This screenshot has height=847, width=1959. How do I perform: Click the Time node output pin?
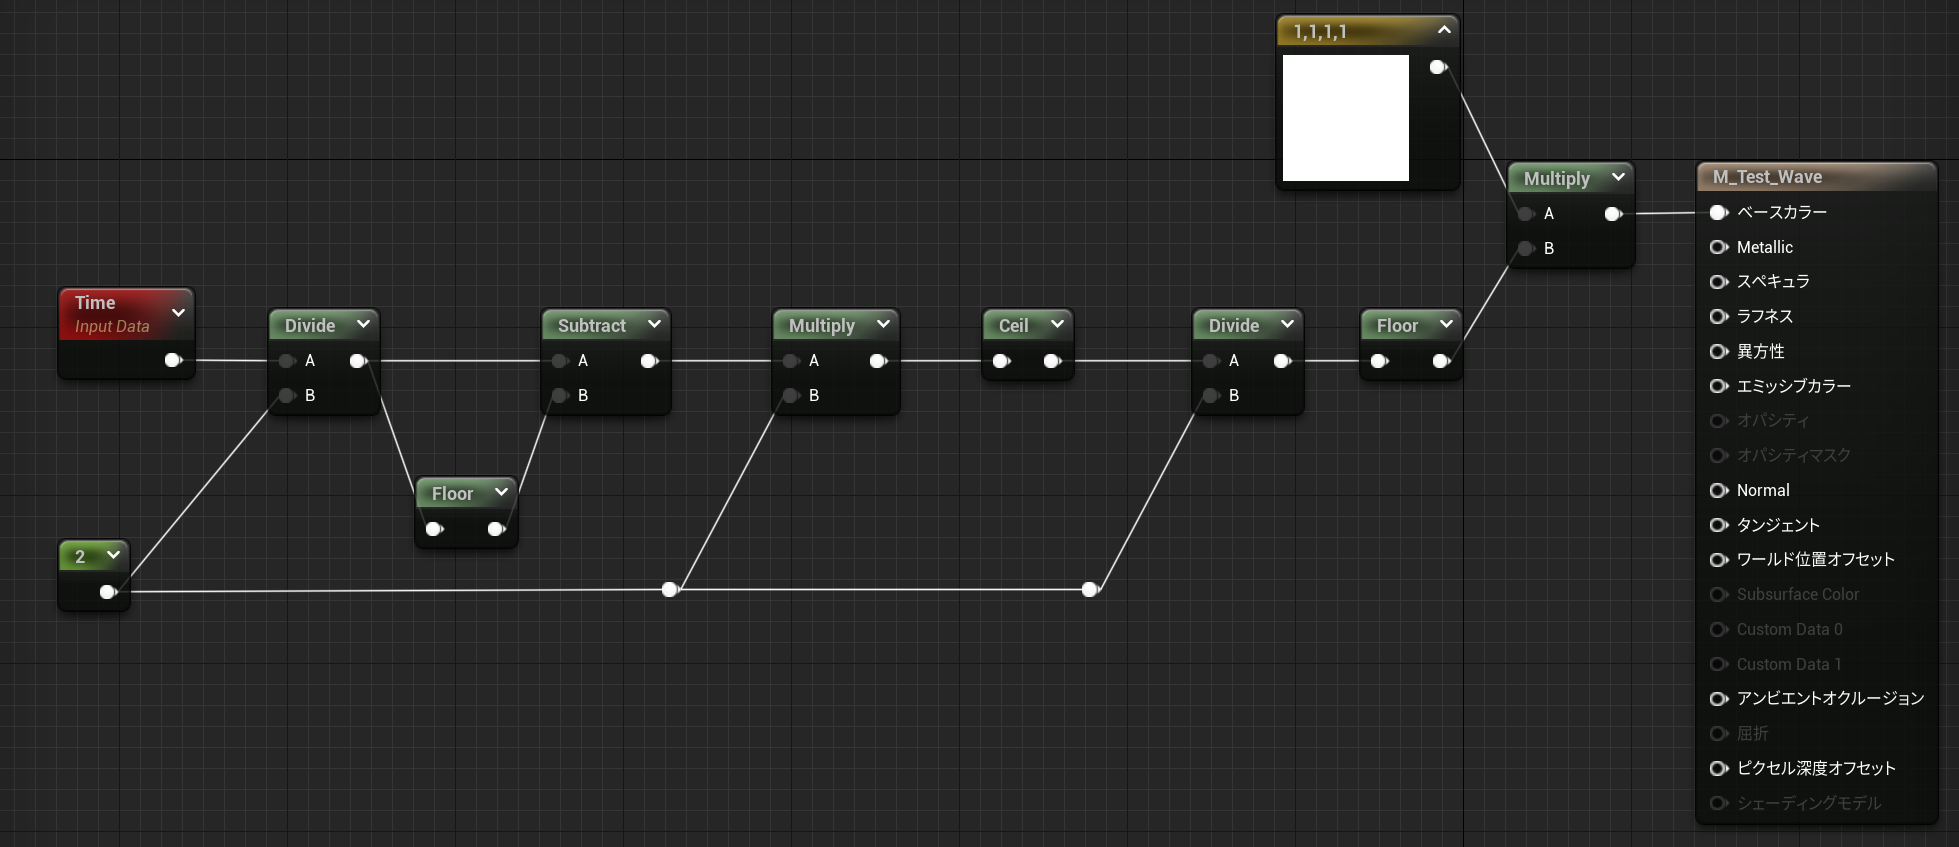[173, 360]
